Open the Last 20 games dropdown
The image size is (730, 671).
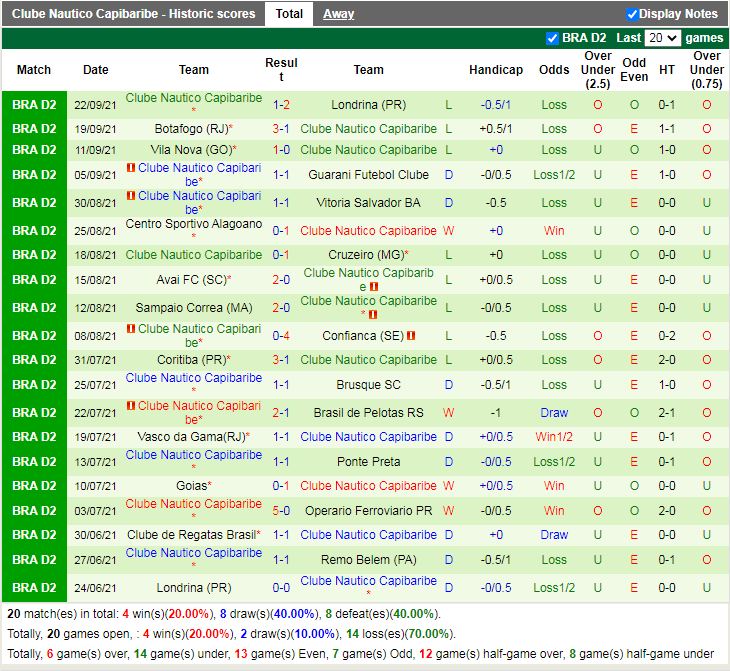(x=662, y=38)
